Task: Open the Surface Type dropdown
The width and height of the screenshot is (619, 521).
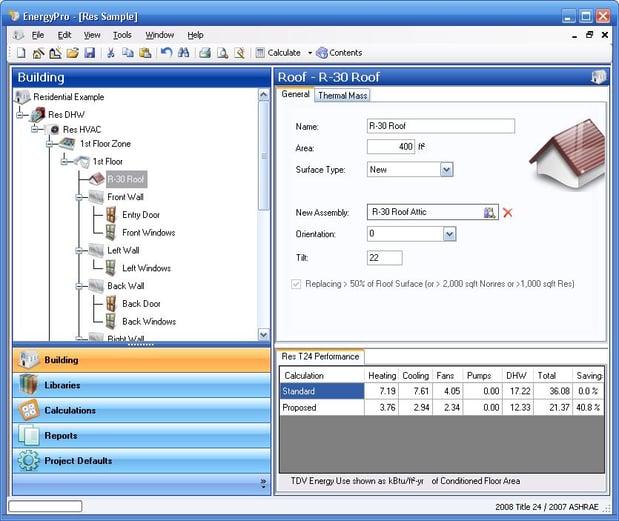Action: [x=447, y=170]
